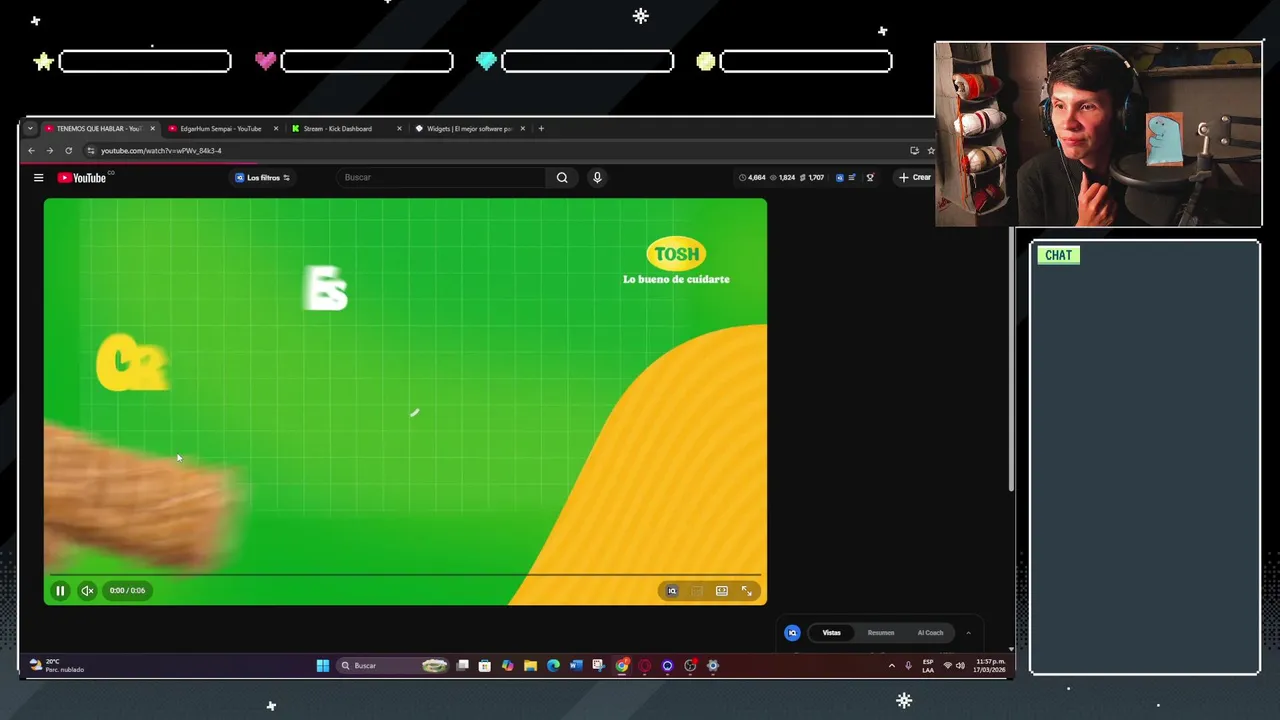1280x720 pixels.
Task: Close the Stream - Kick Dashboard tab
Action: (399, 128)
